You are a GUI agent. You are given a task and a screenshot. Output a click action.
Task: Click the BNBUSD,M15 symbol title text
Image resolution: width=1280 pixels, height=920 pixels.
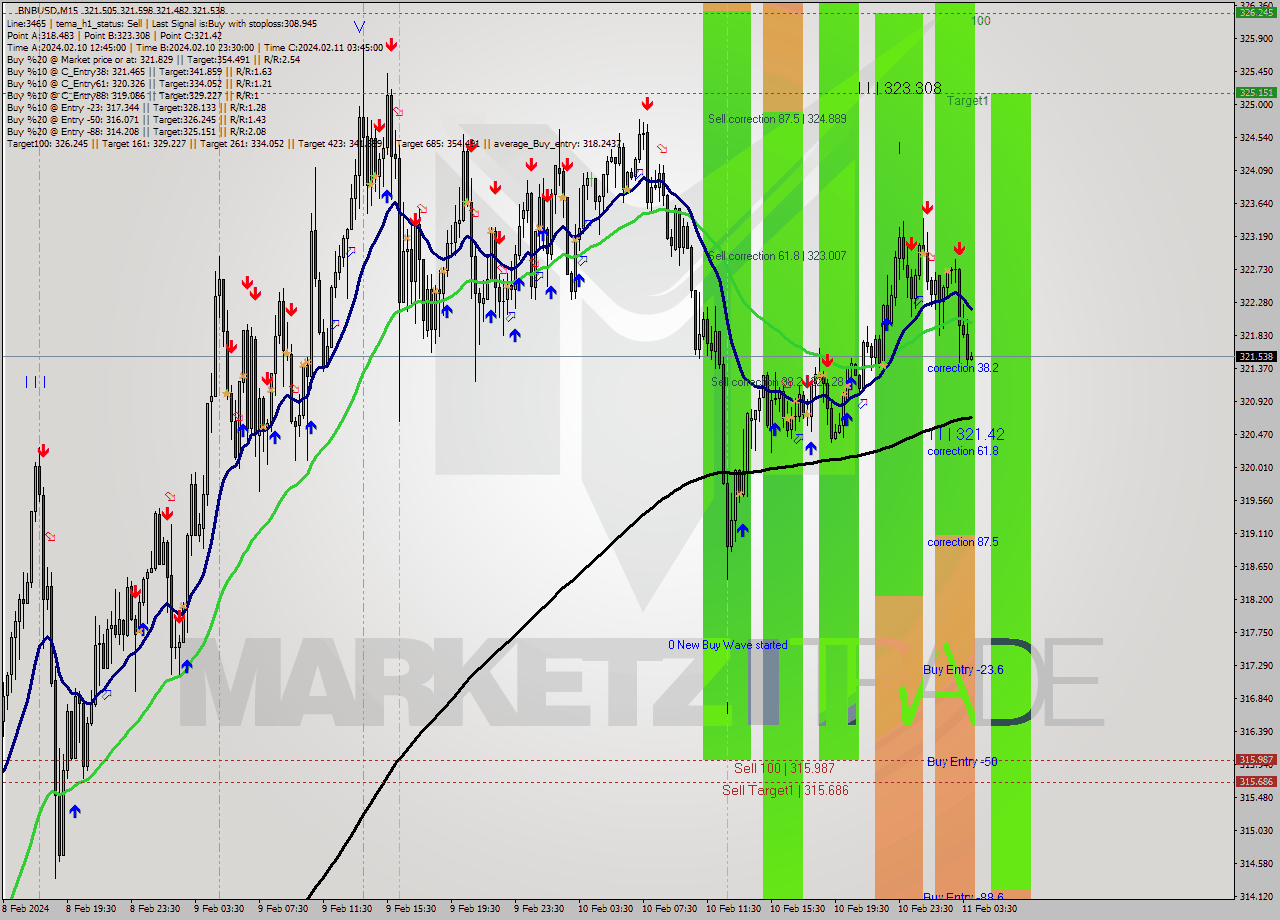click(50, 10)
